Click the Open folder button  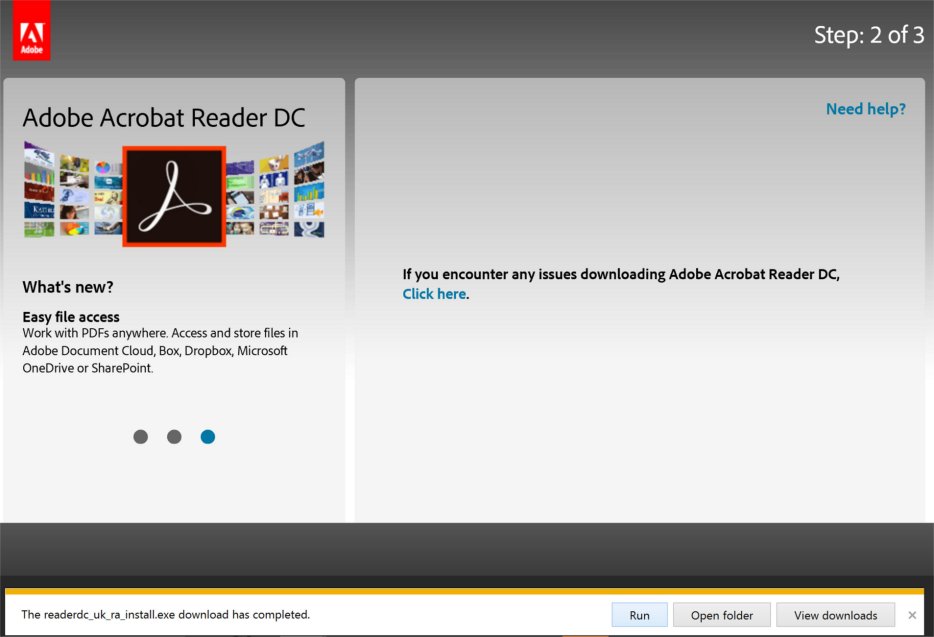(721, 615)
